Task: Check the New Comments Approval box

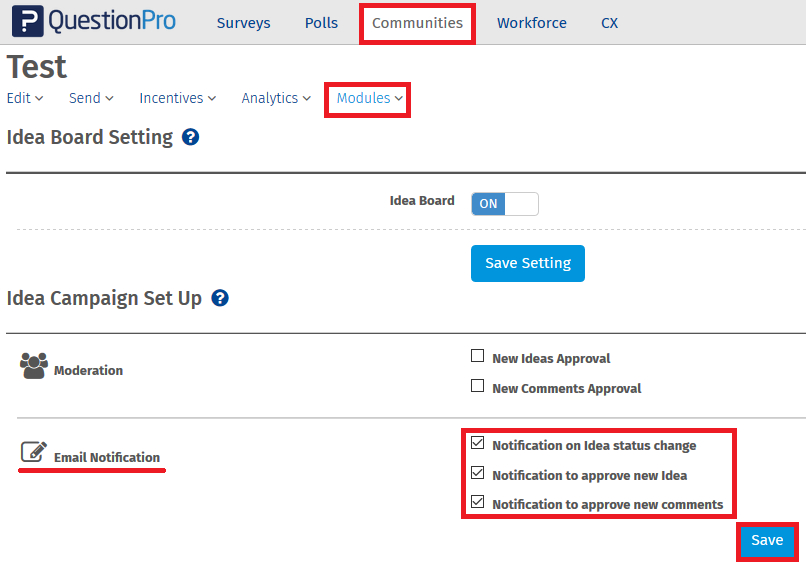Action: (478, 387)
